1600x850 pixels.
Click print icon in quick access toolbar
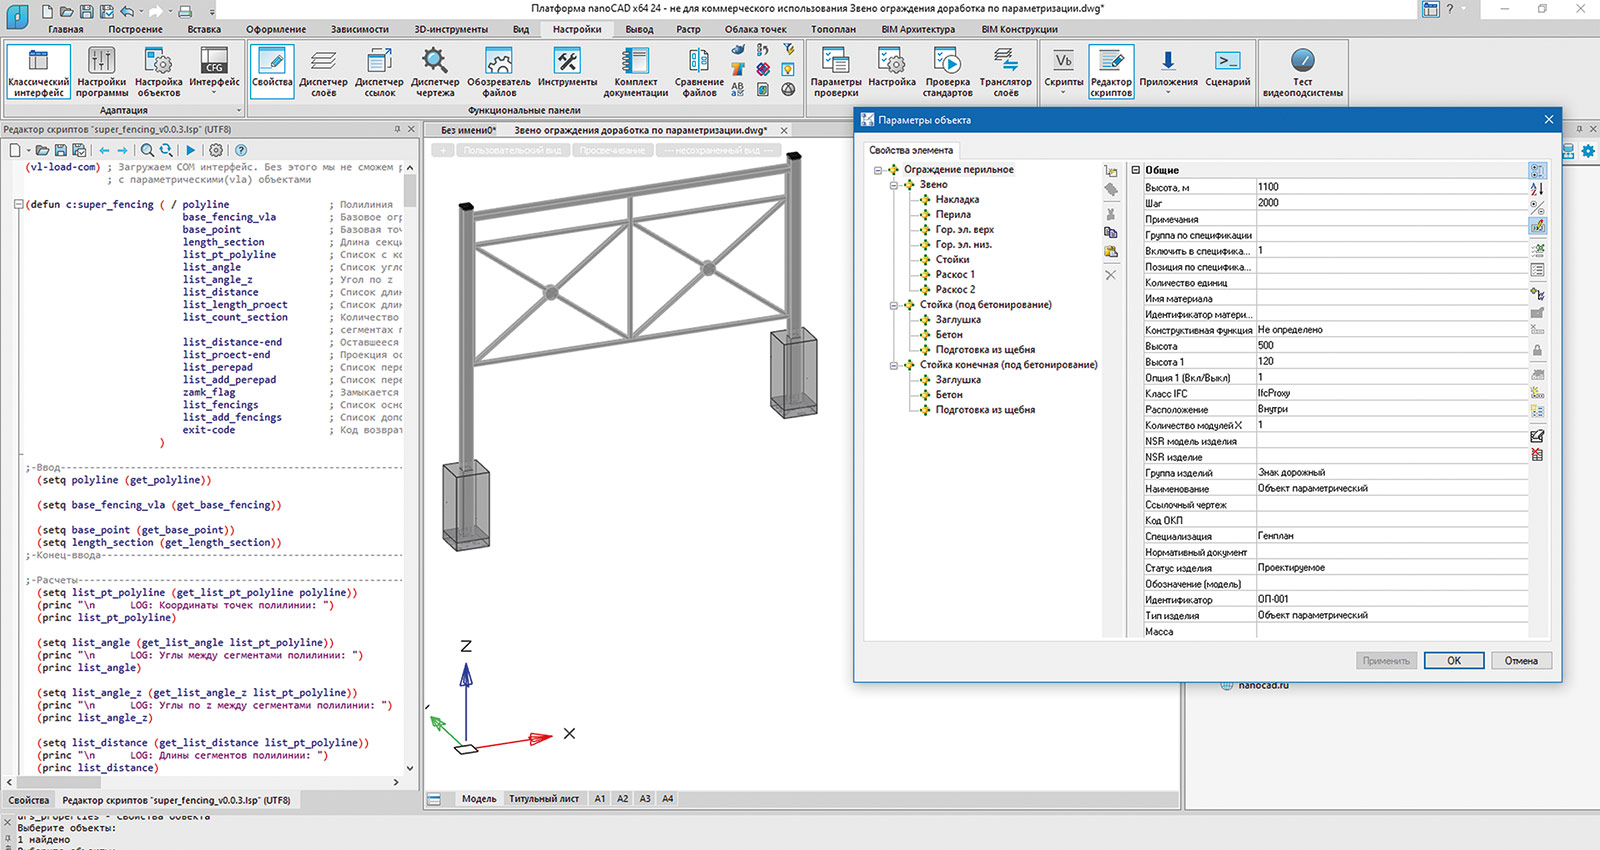(x=185, y=11)
